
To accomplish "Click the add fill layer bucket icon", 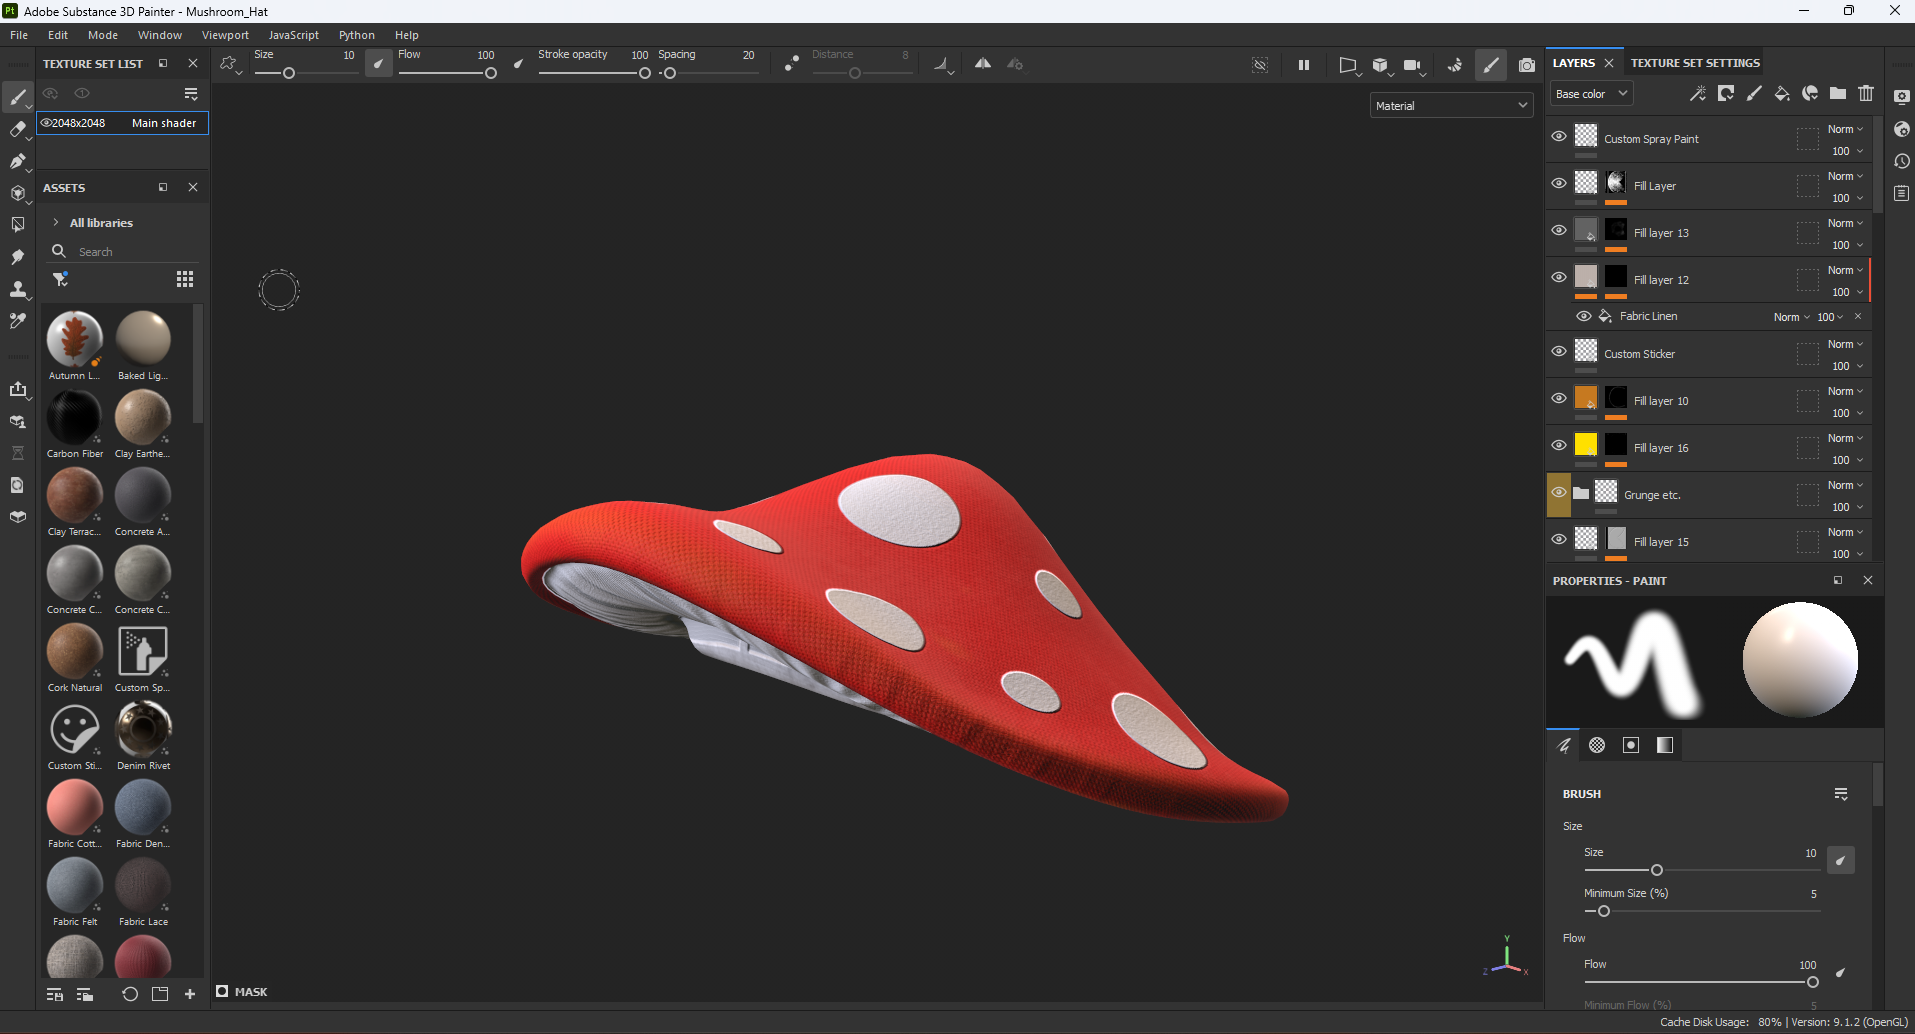I will click(x=1782, y=94).
